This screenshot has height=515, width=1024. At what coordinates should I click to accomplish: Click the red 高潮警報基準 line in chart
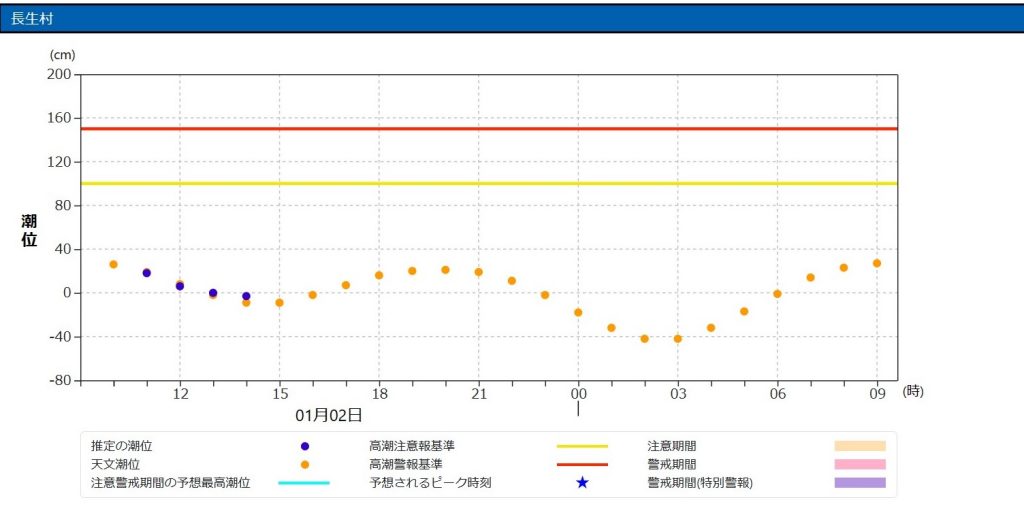click(488, 129)
